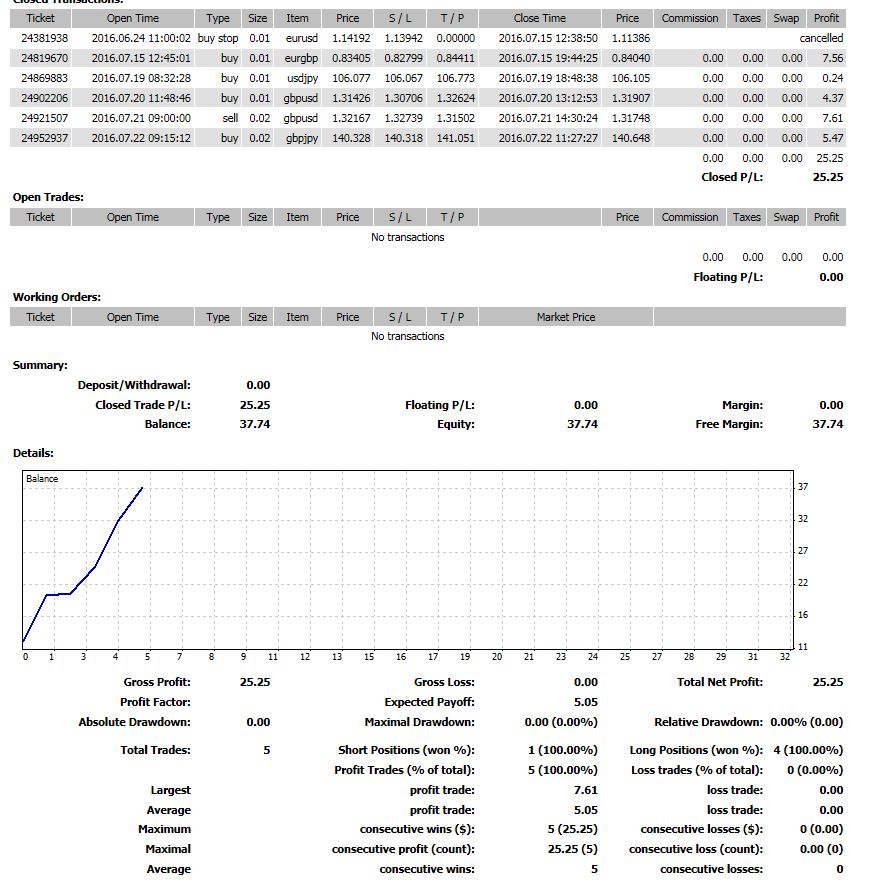Image resolution: width=872 pixels, height=889 pixels.
Task: Click the usdjpy trade item cell
Action: coord(301,78)
